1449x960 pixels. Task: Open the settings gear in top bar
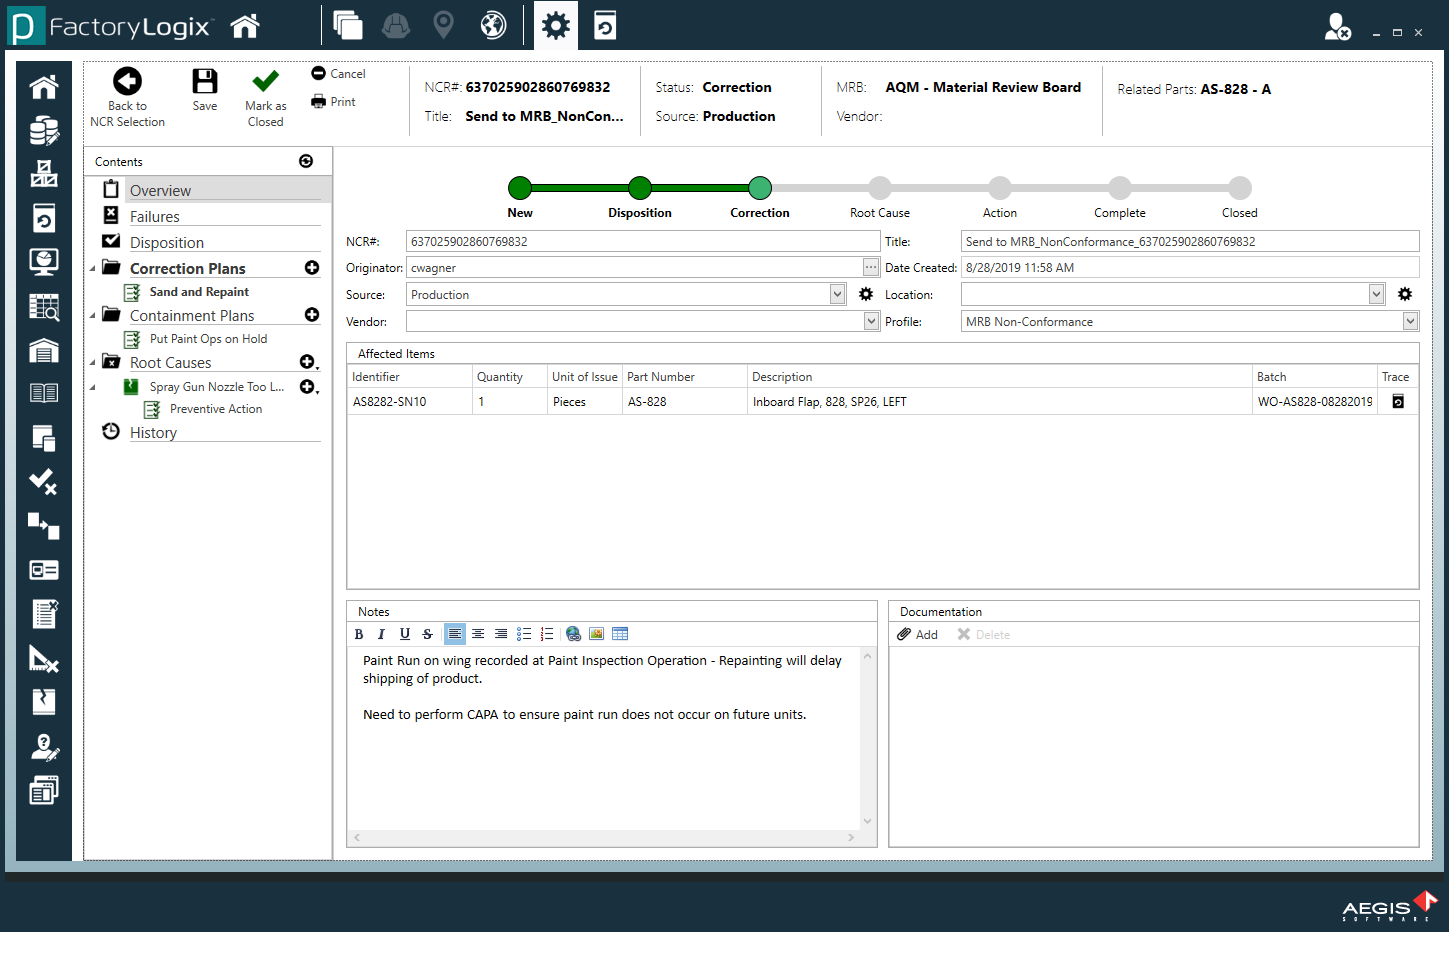(555, 25)
